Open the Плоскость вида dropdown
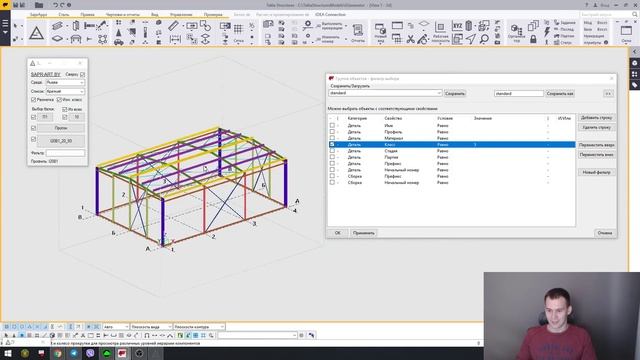The width and height of the screenshot is (640, 360). tap(151, 327)
